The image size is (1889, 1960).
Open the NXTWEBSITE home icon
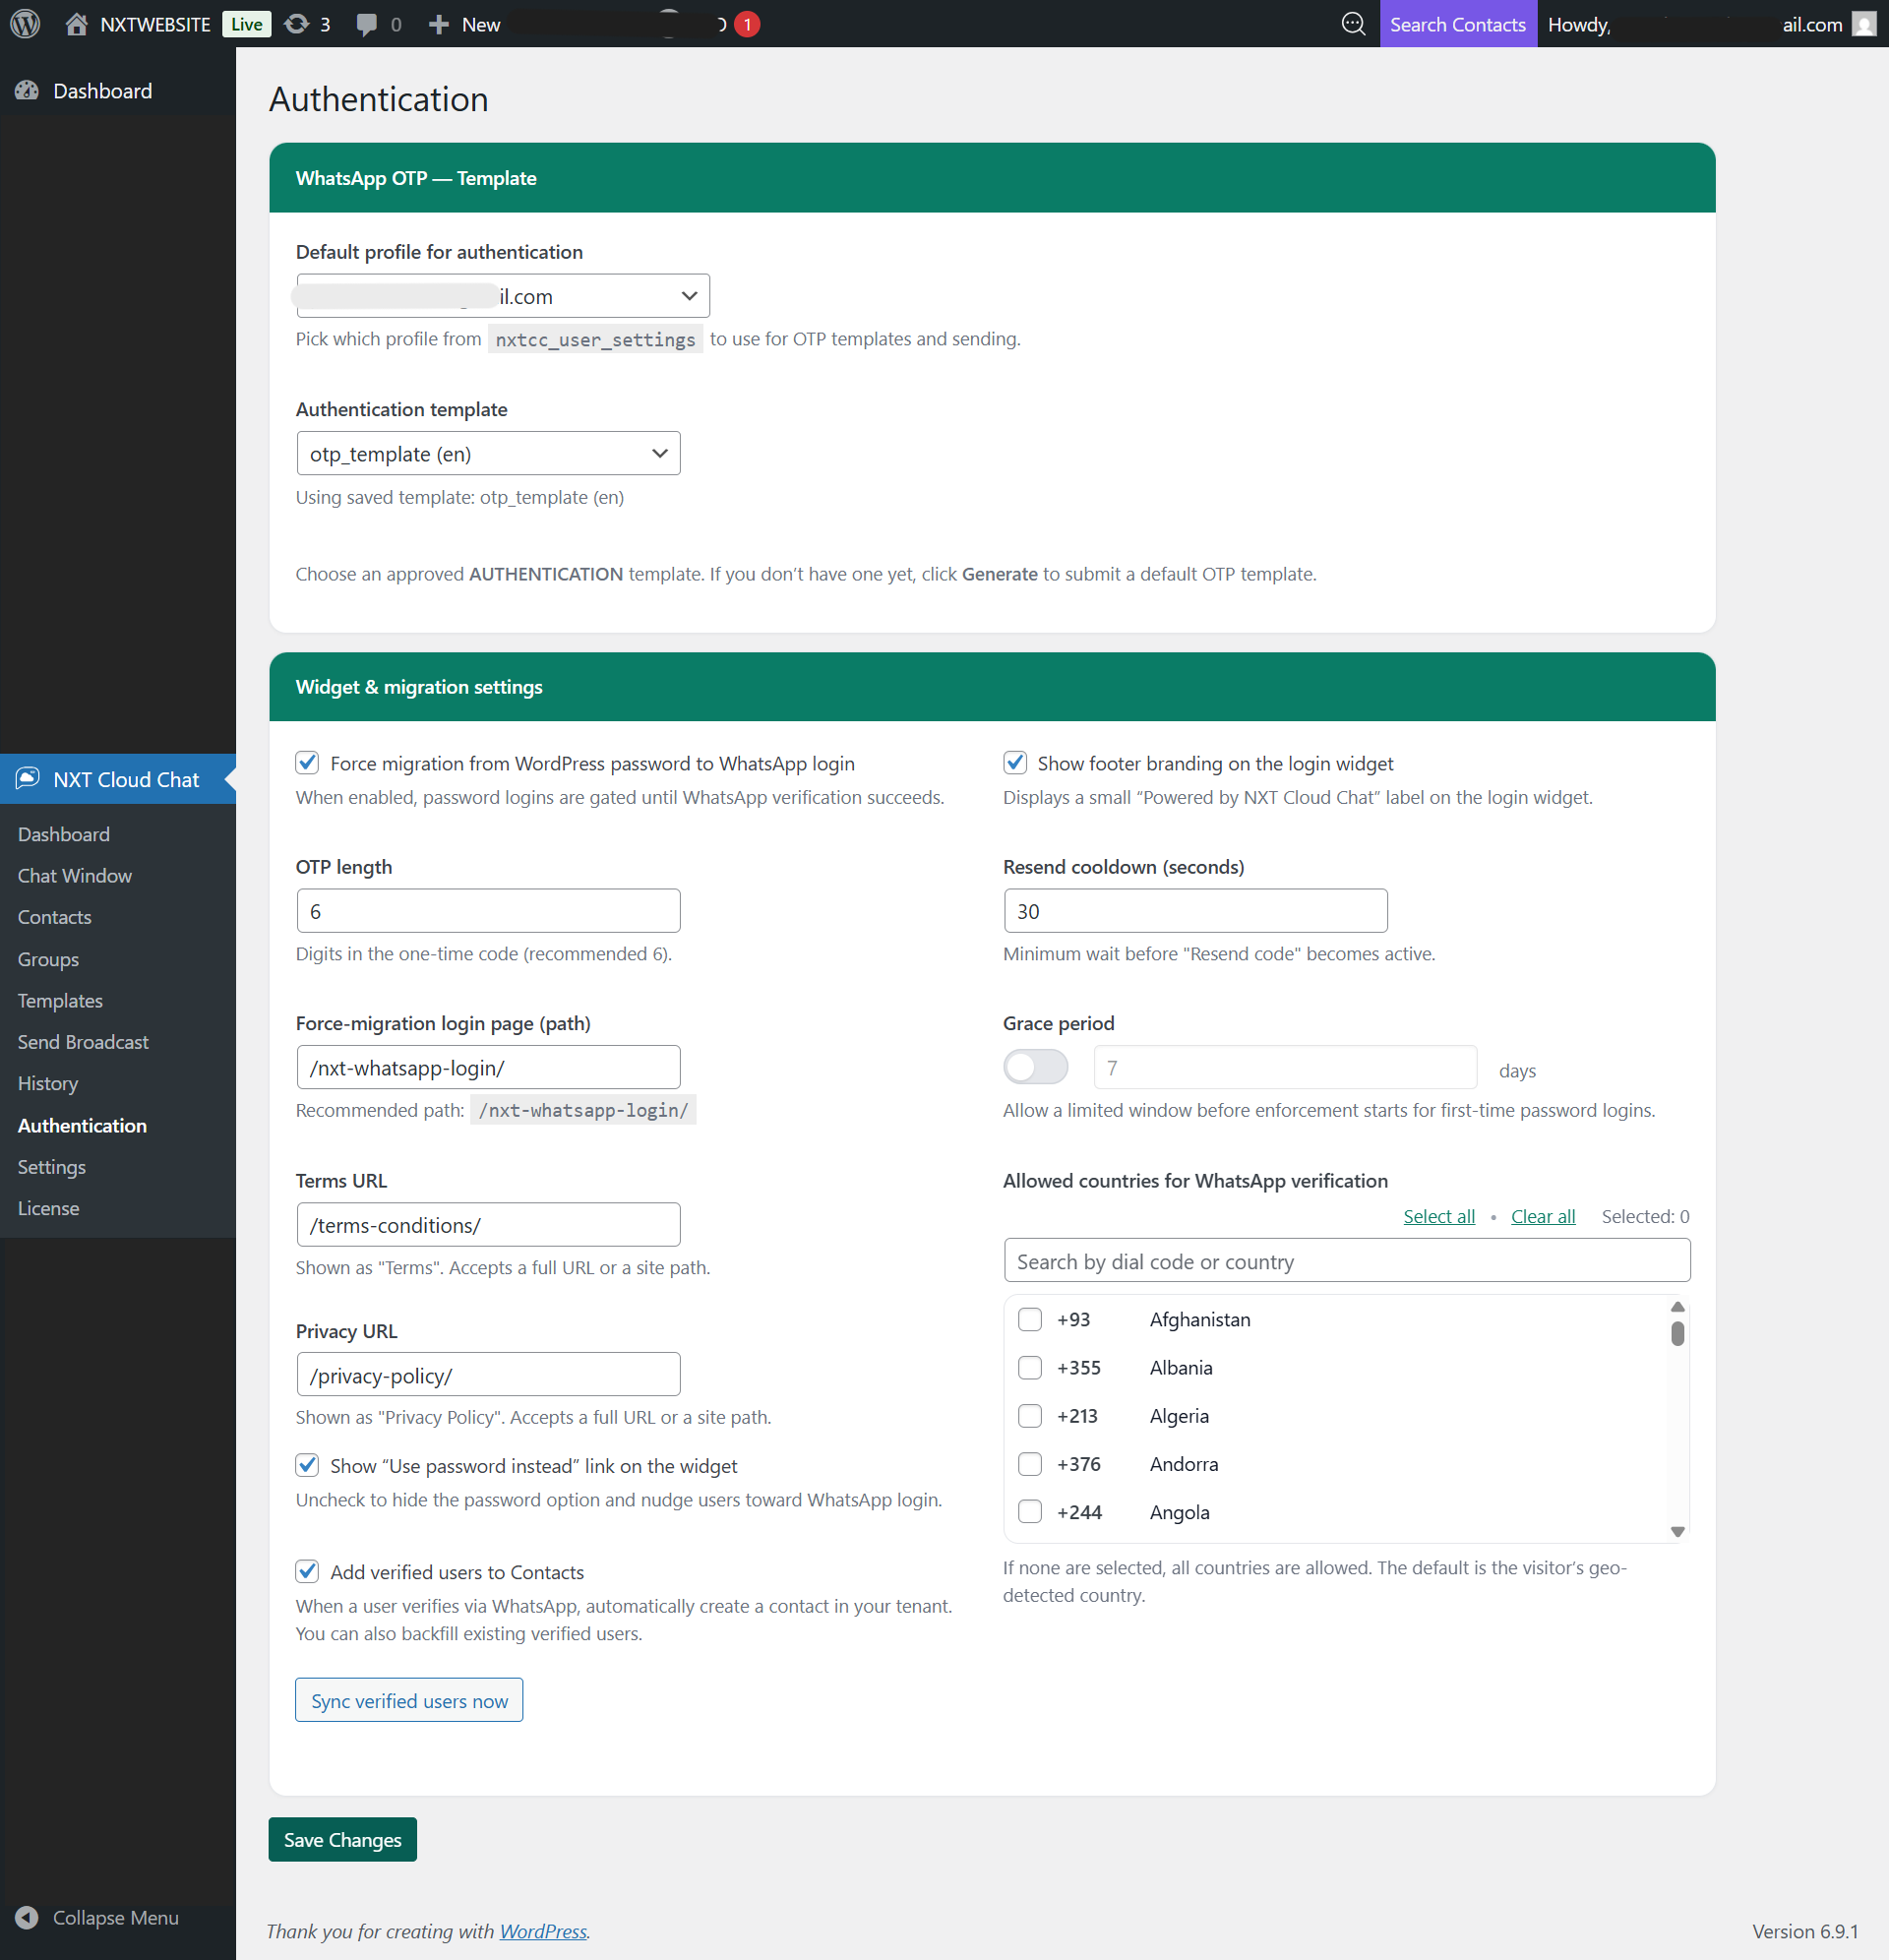76,23
